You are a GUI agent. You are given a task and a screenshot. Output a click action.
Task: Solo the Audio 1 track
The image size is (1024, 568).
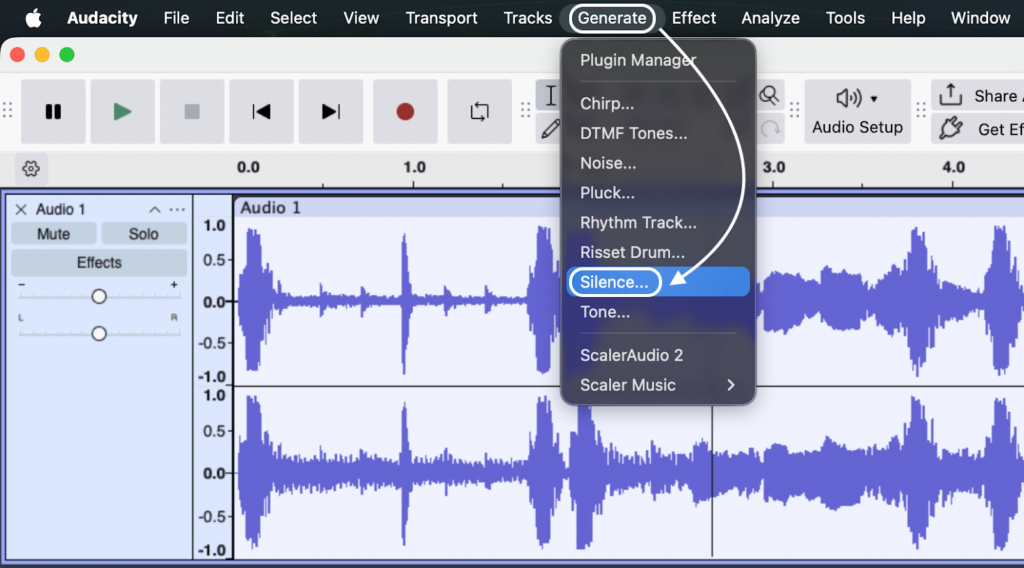point(143,234)
